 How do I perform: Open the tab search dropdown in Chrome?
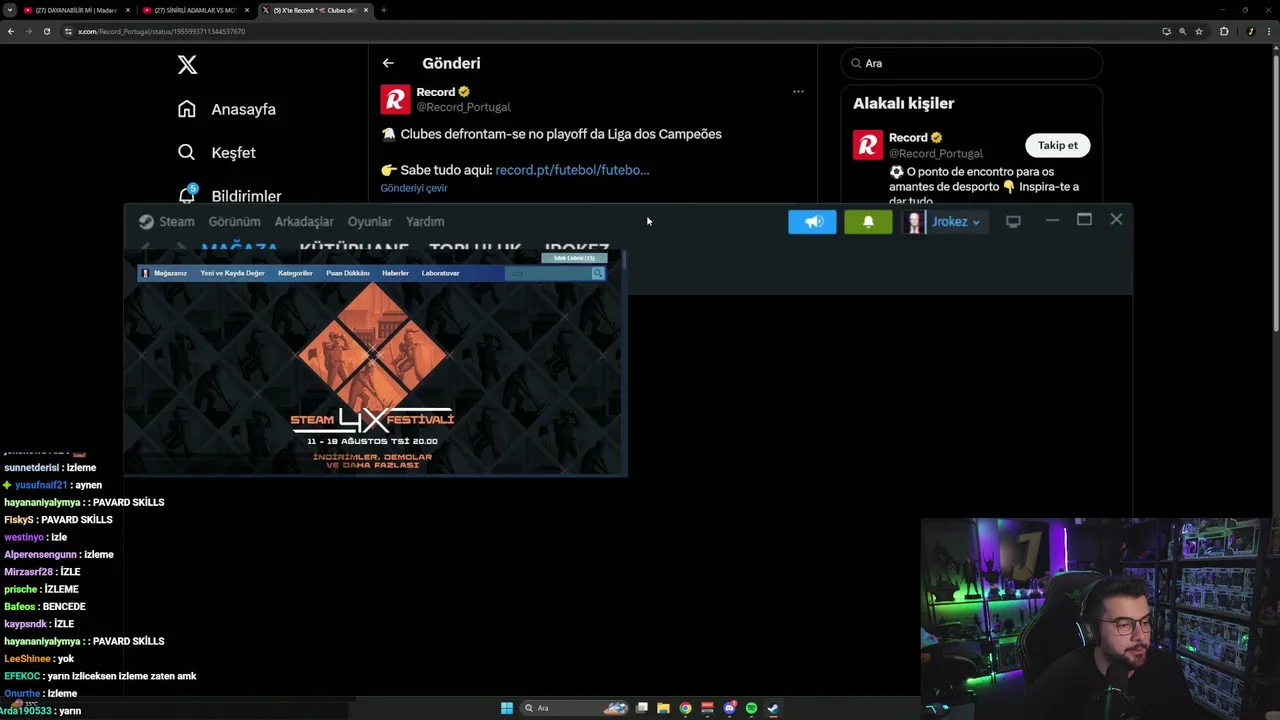click(10, 10)
